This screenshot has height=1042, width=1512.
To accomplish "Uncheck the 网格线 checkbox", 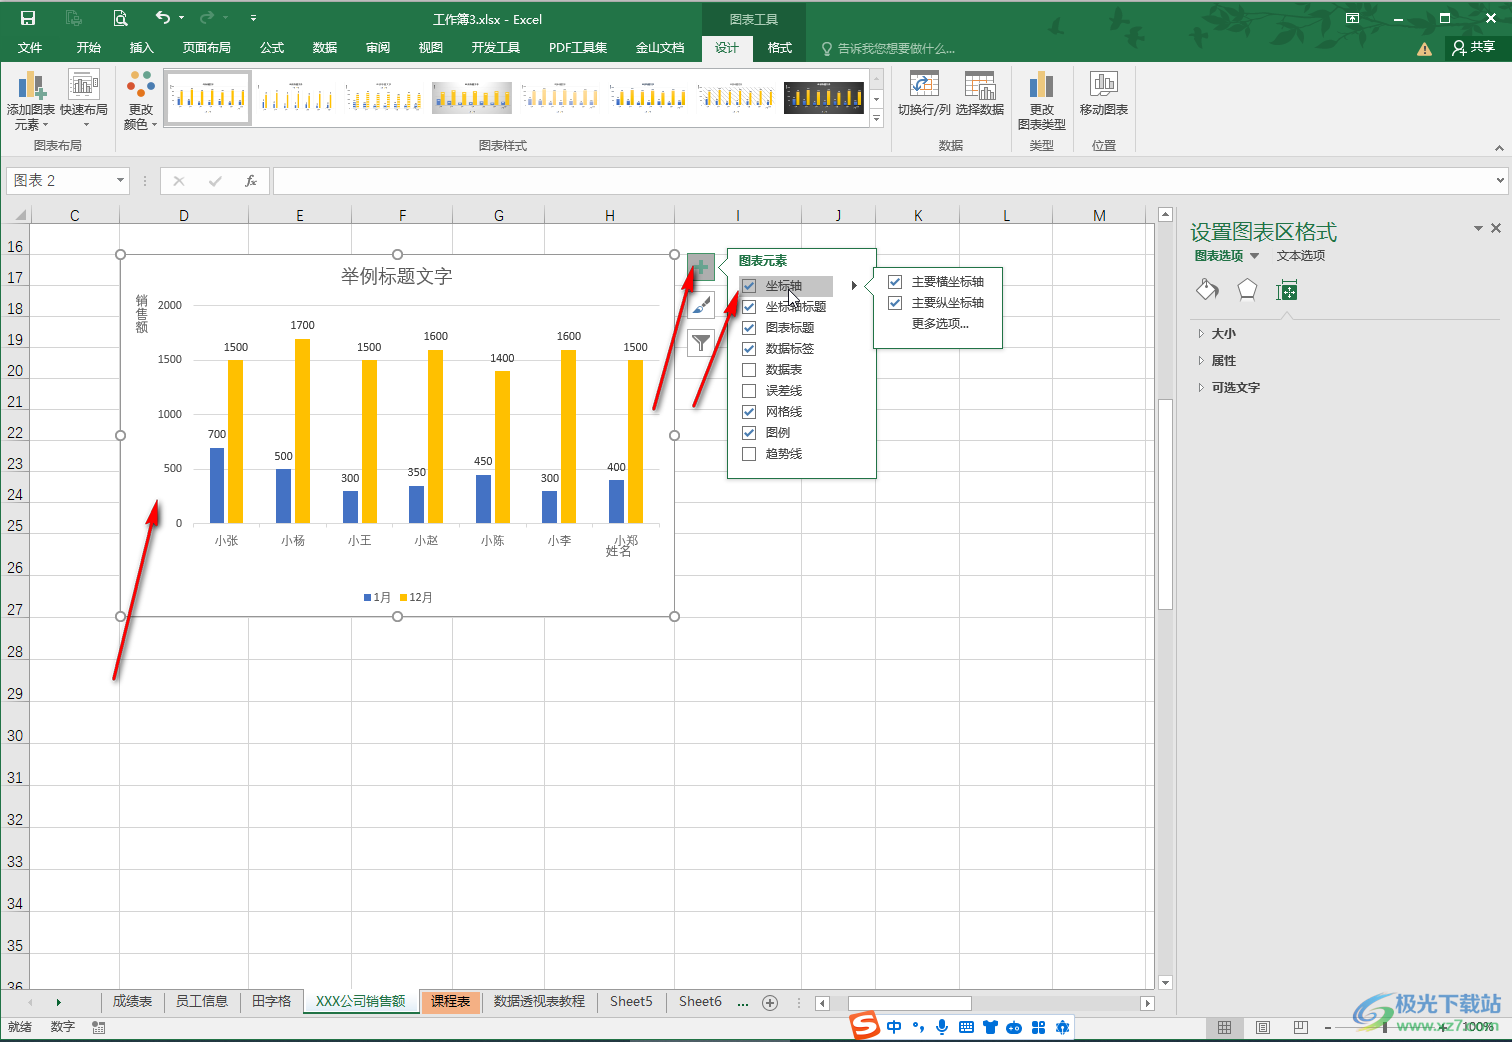I will tap(749, 412).
